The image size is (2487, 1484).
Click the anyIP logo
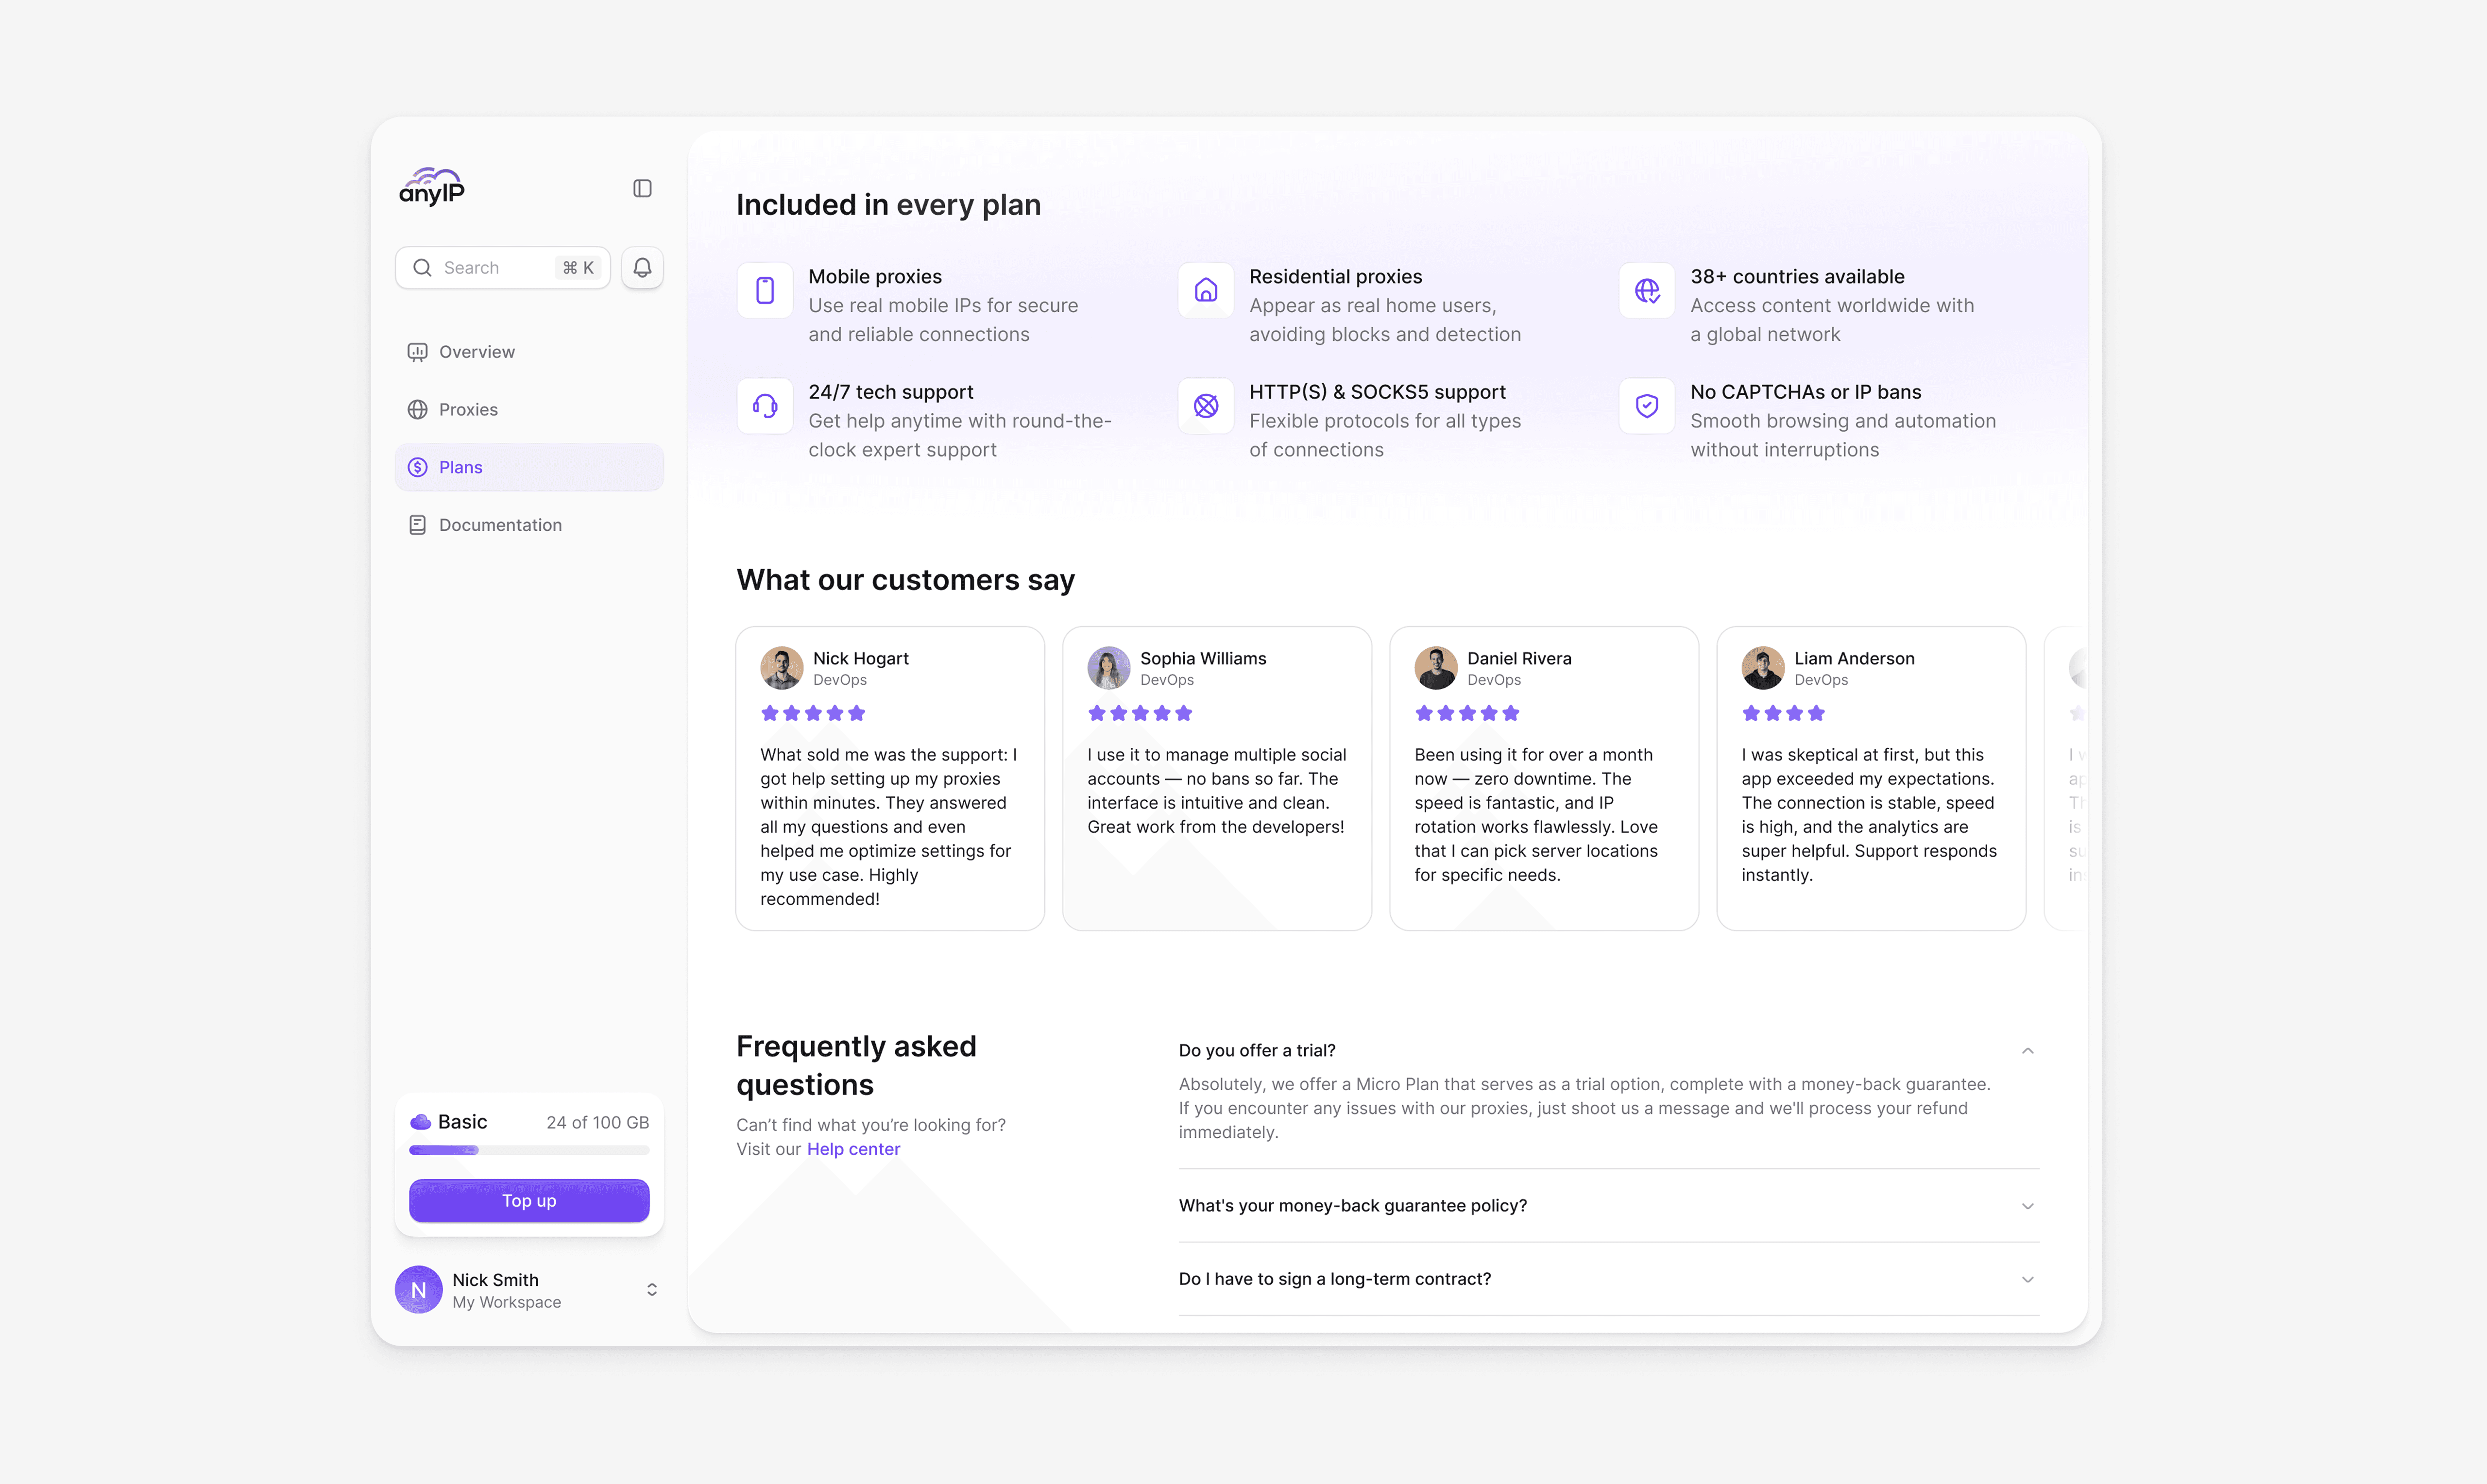[x=432, y=186]
